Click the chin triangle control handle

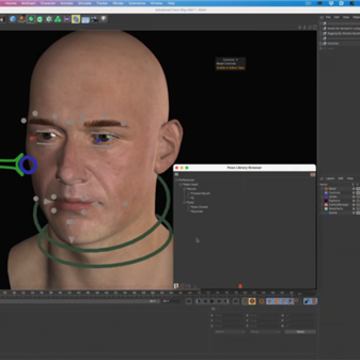coord(71,239)
